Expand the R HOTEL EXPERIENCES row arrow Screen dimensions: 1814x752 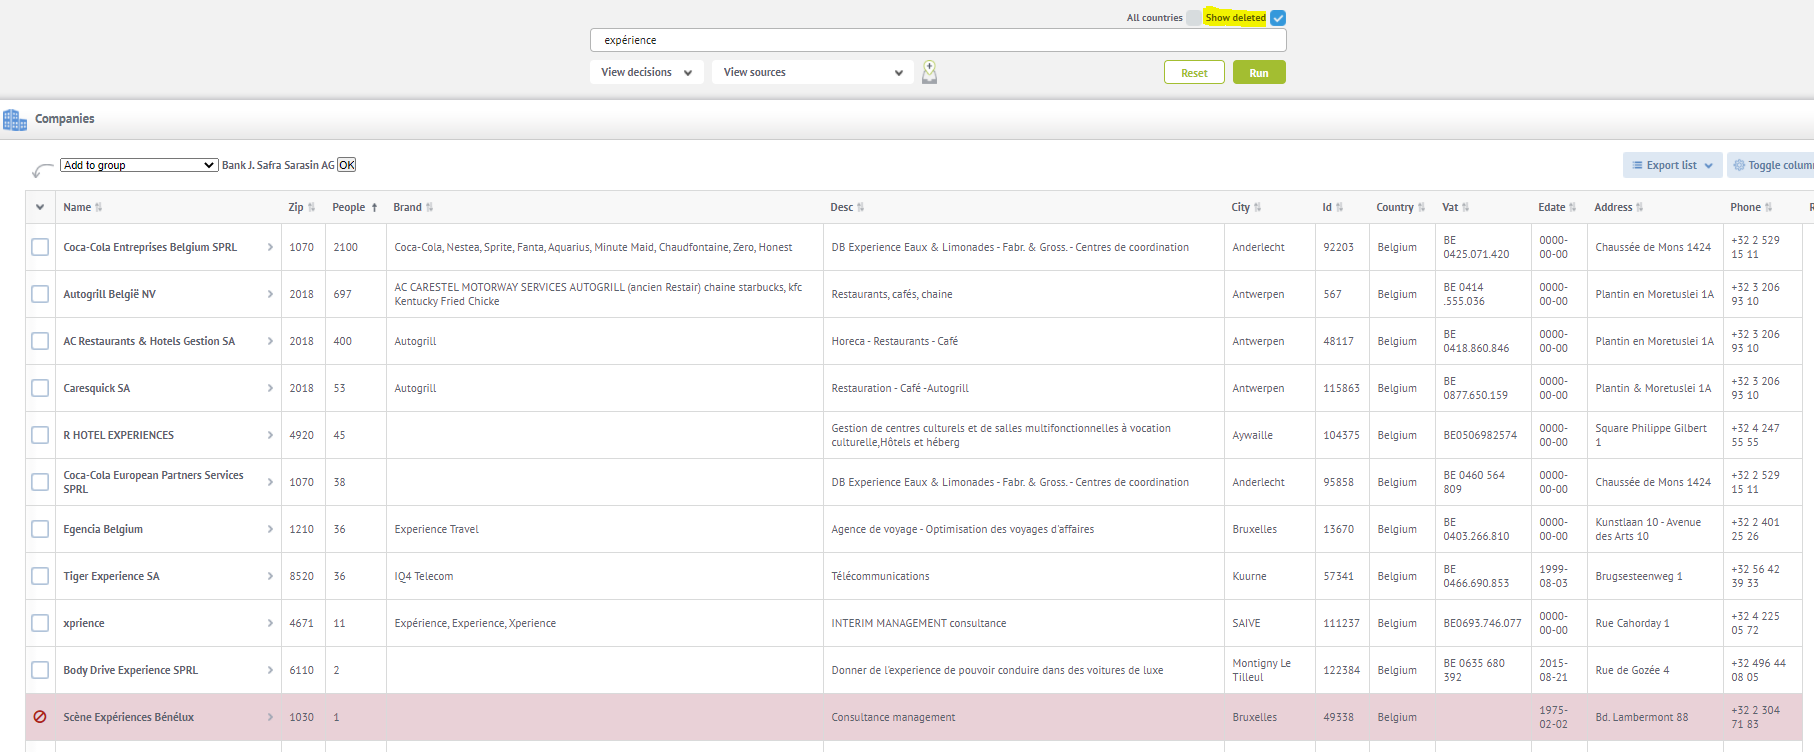[270, 435]
